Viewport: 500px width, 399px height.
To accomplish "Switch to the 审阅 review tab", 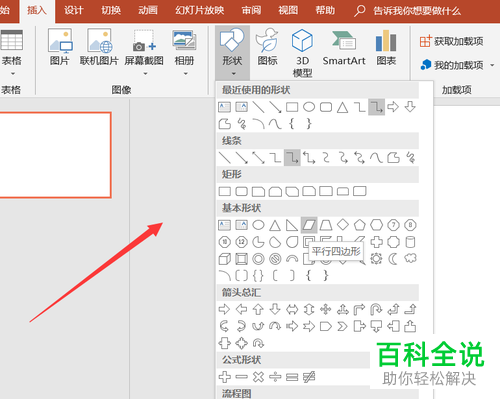I will (251, 11).
